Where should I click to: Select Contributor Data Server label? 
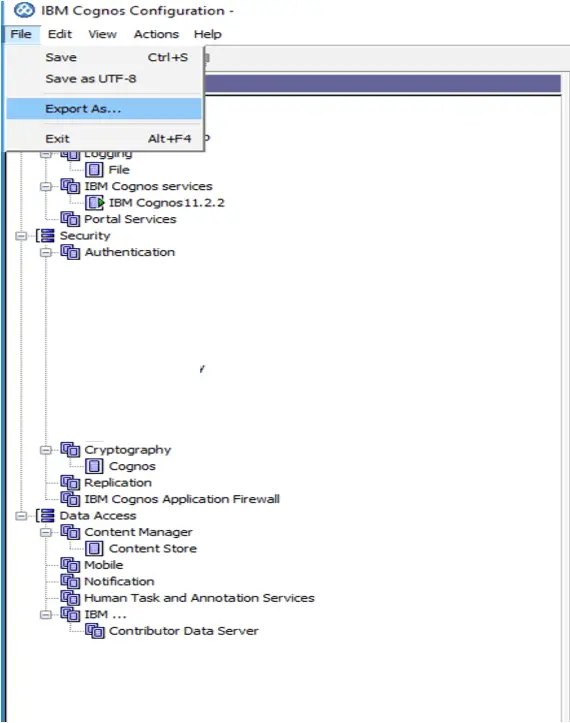(184, 631)
